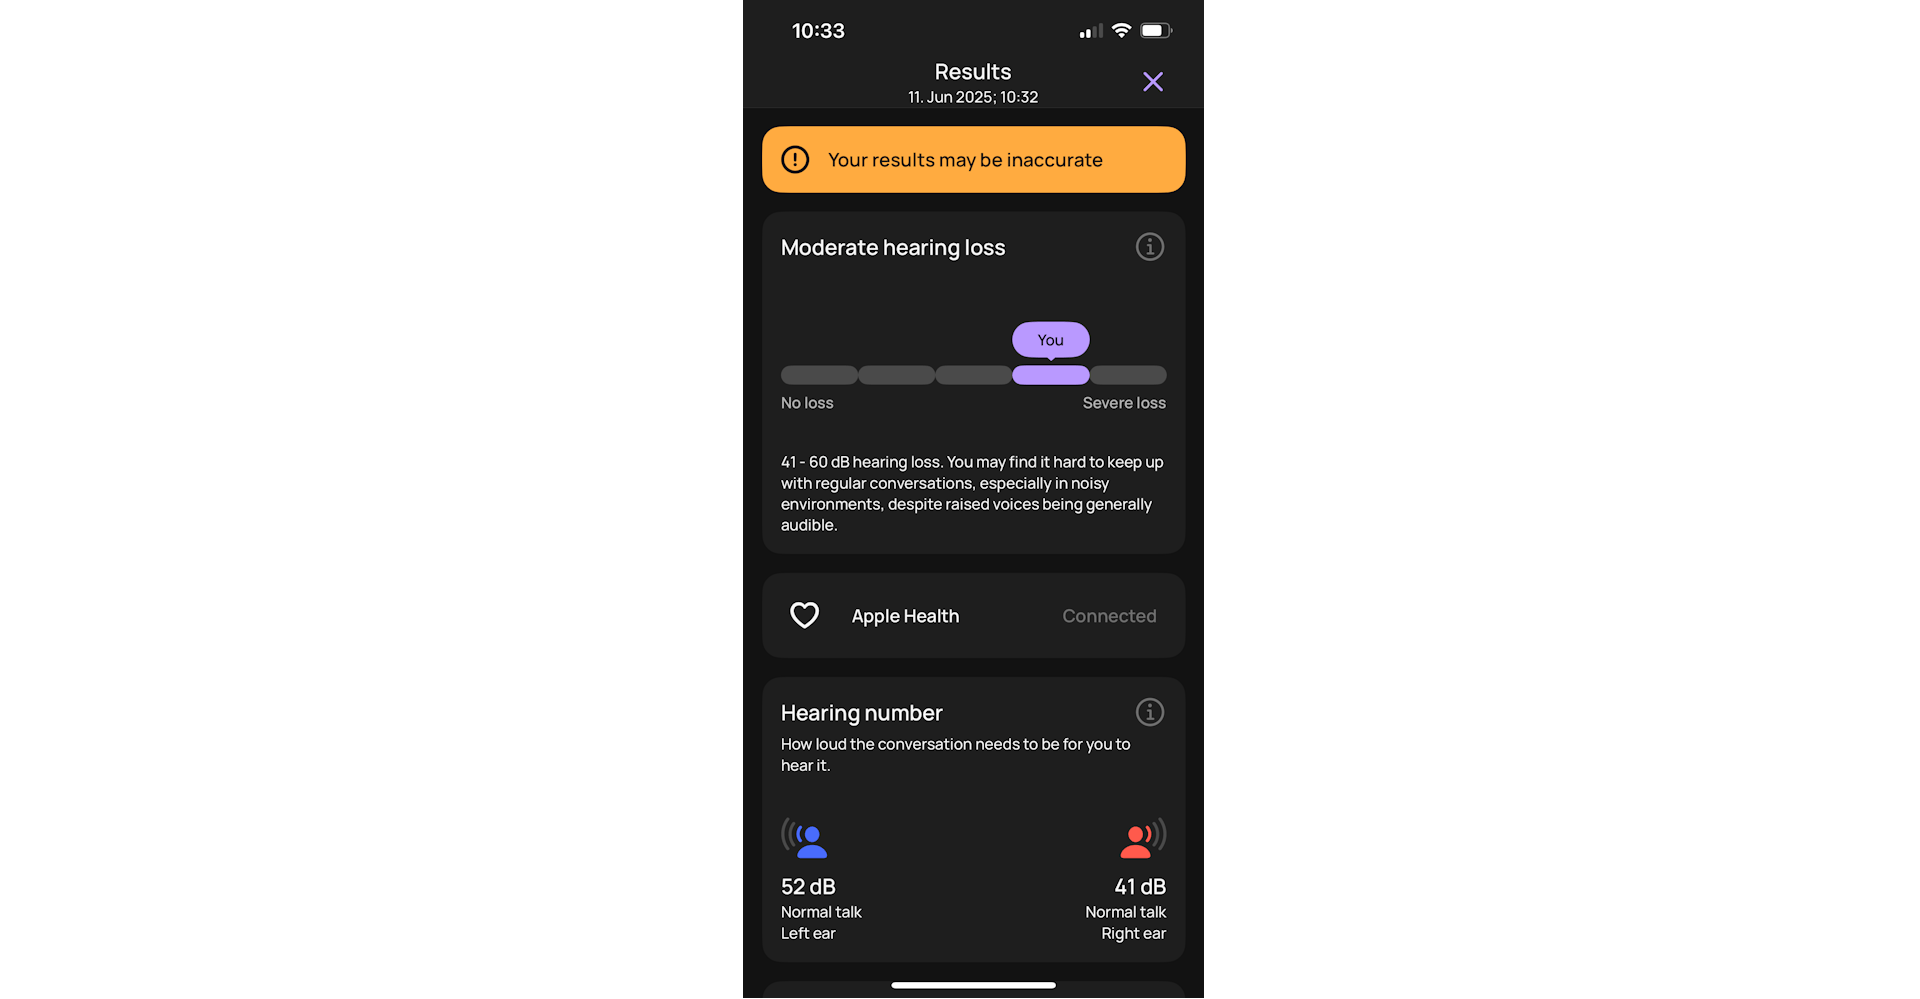Tap the Wi-Fi status icon
This screenshot has height=999, width=1920.
(1121, 31)
